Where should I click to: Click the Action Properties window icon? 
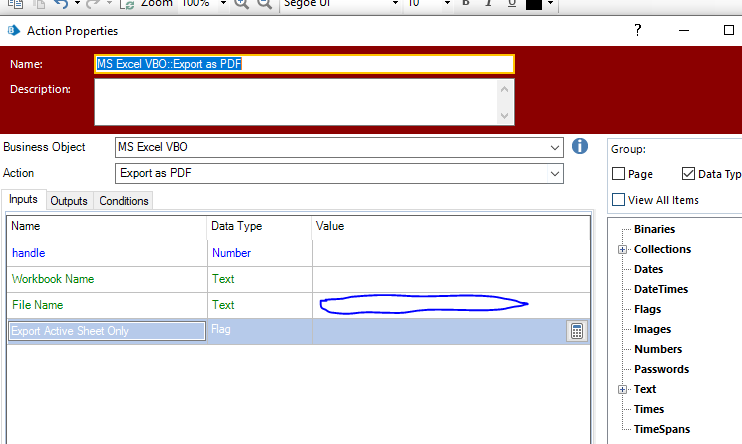(14, 31)
